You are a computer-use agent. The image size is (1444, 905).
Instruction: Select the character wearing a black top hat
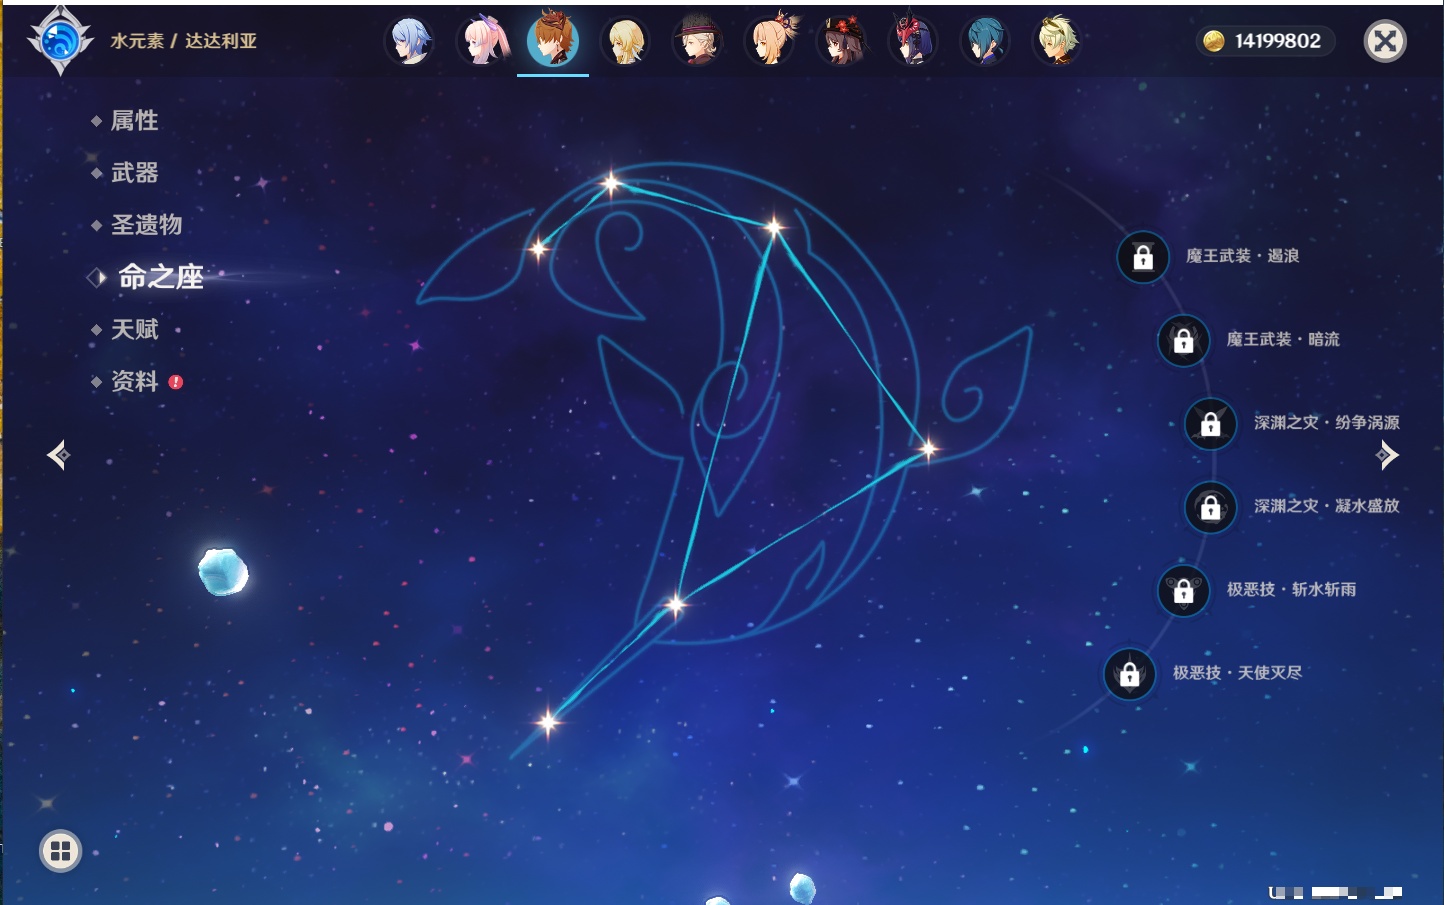[x=697, y=41]
